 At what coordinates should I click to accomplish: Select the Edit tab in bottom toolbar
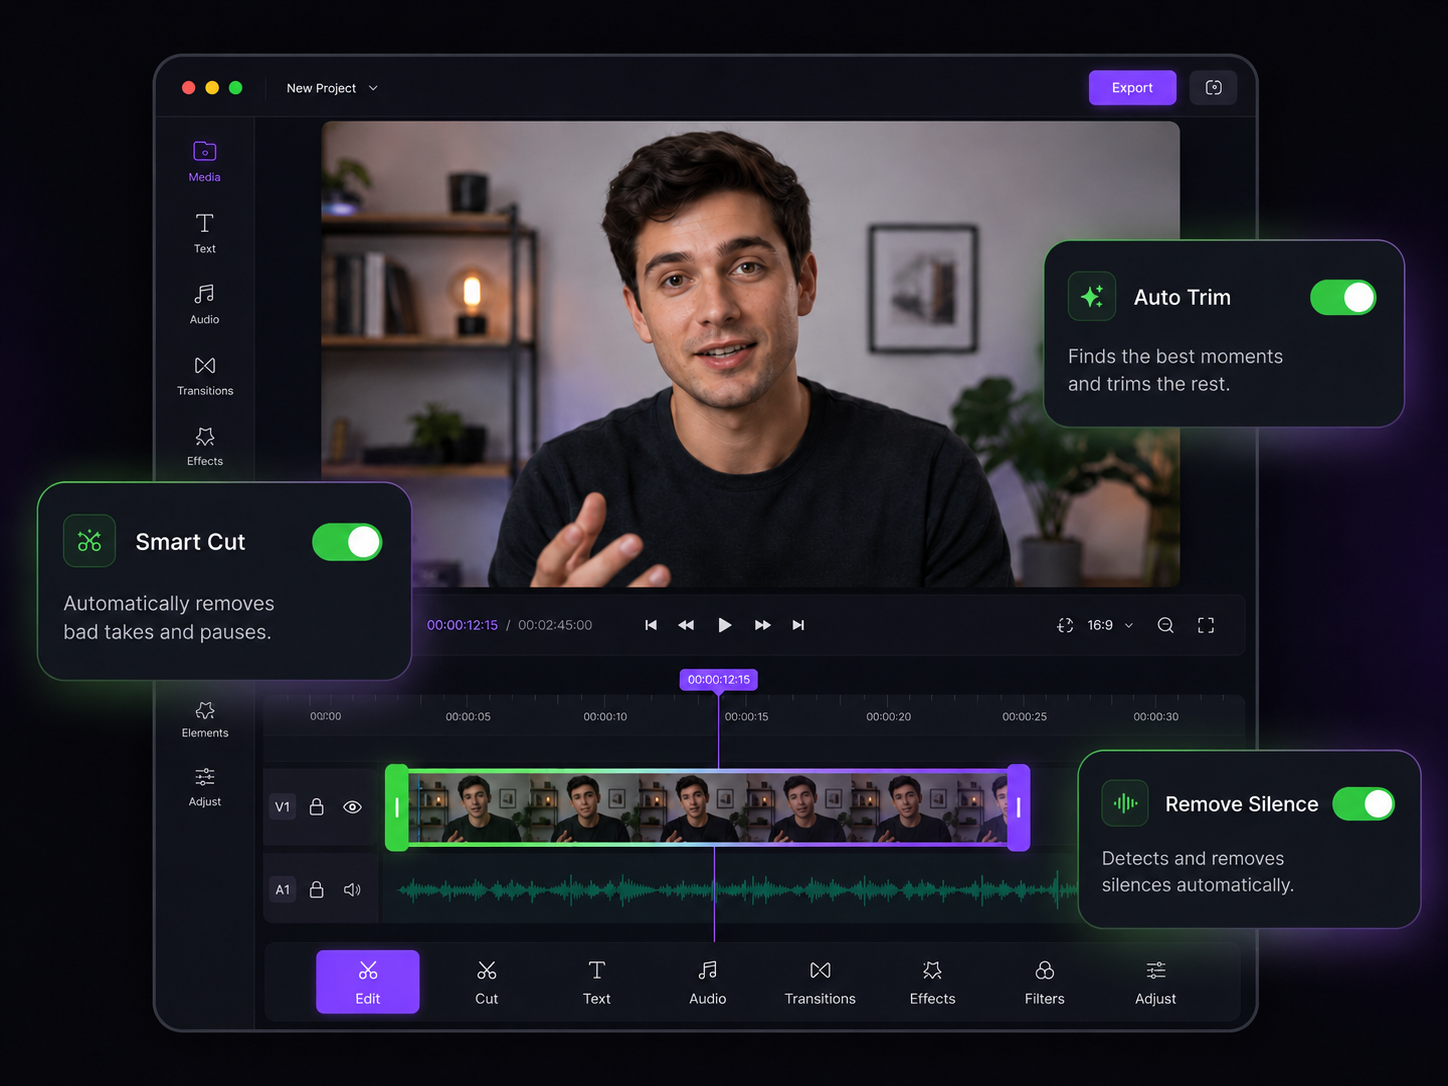click(368, 982)
